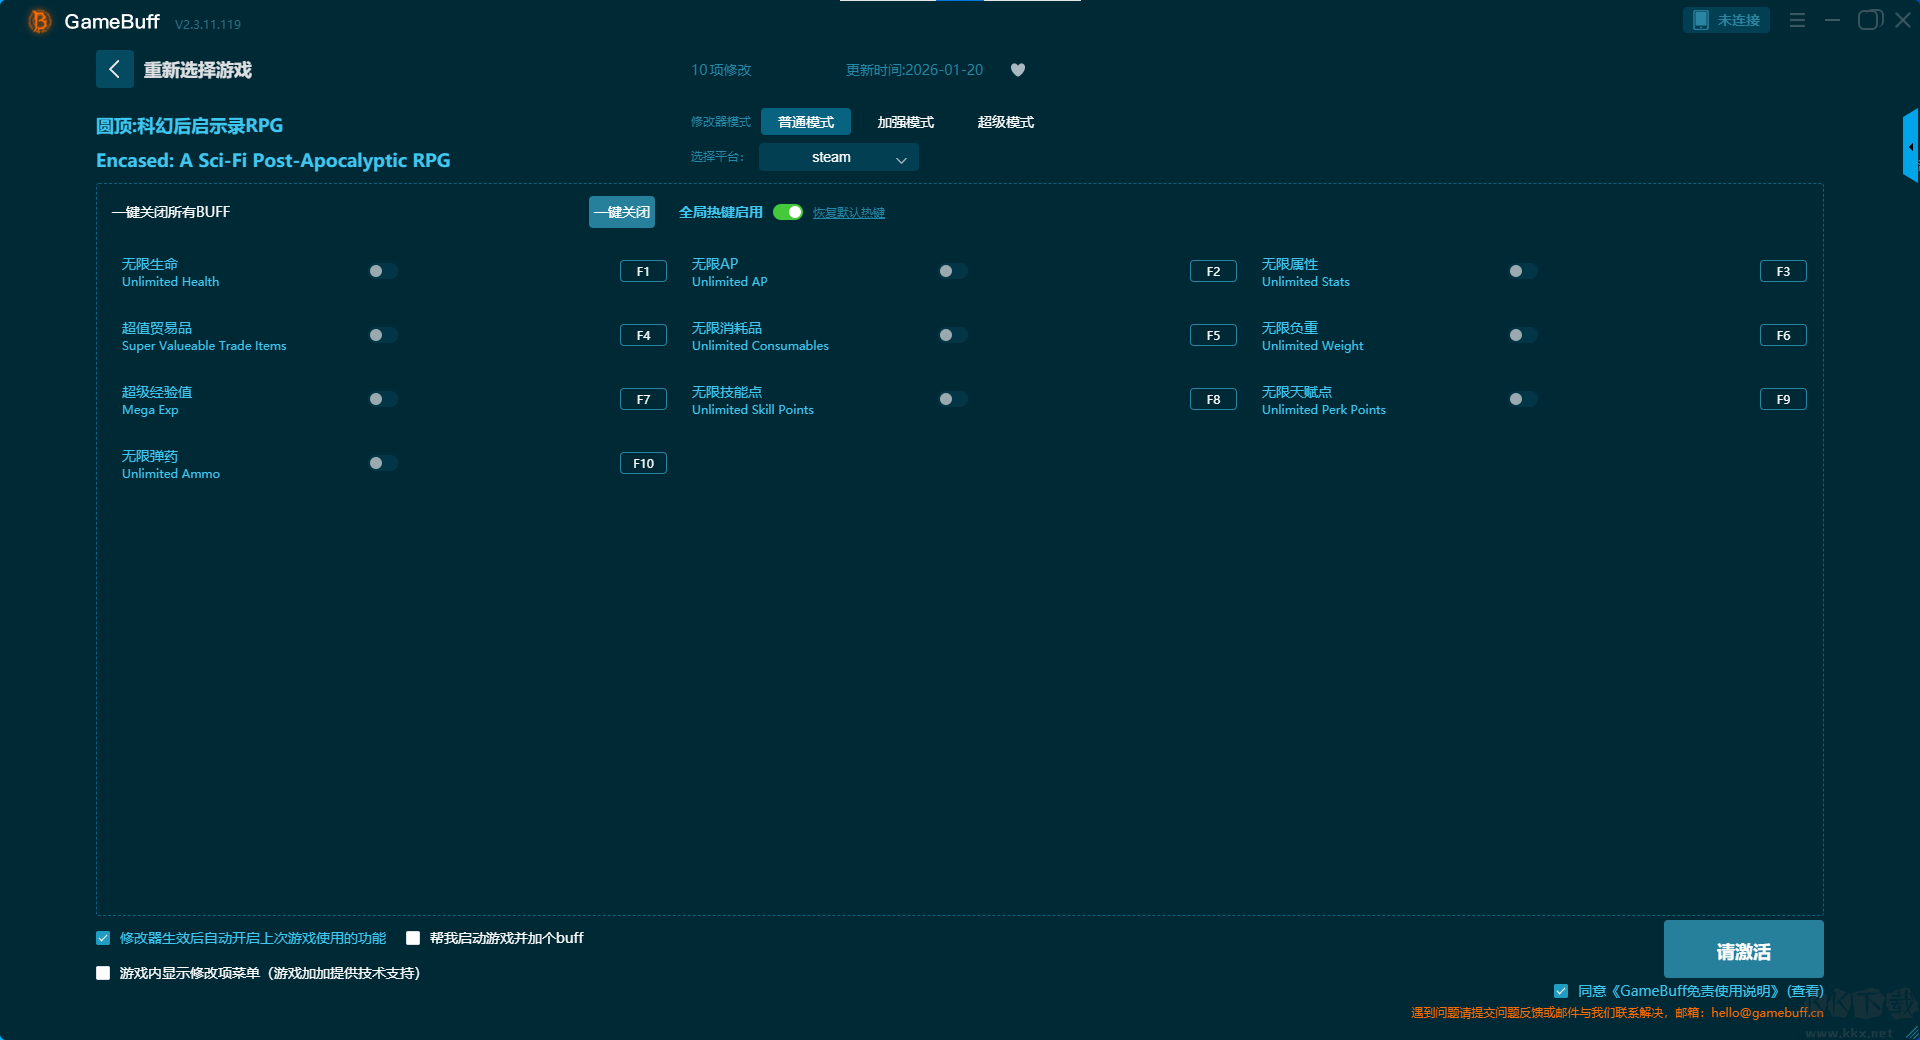Click the one-key close all button
This screenshot has height=1040, width=1920.
coord(621,212)
